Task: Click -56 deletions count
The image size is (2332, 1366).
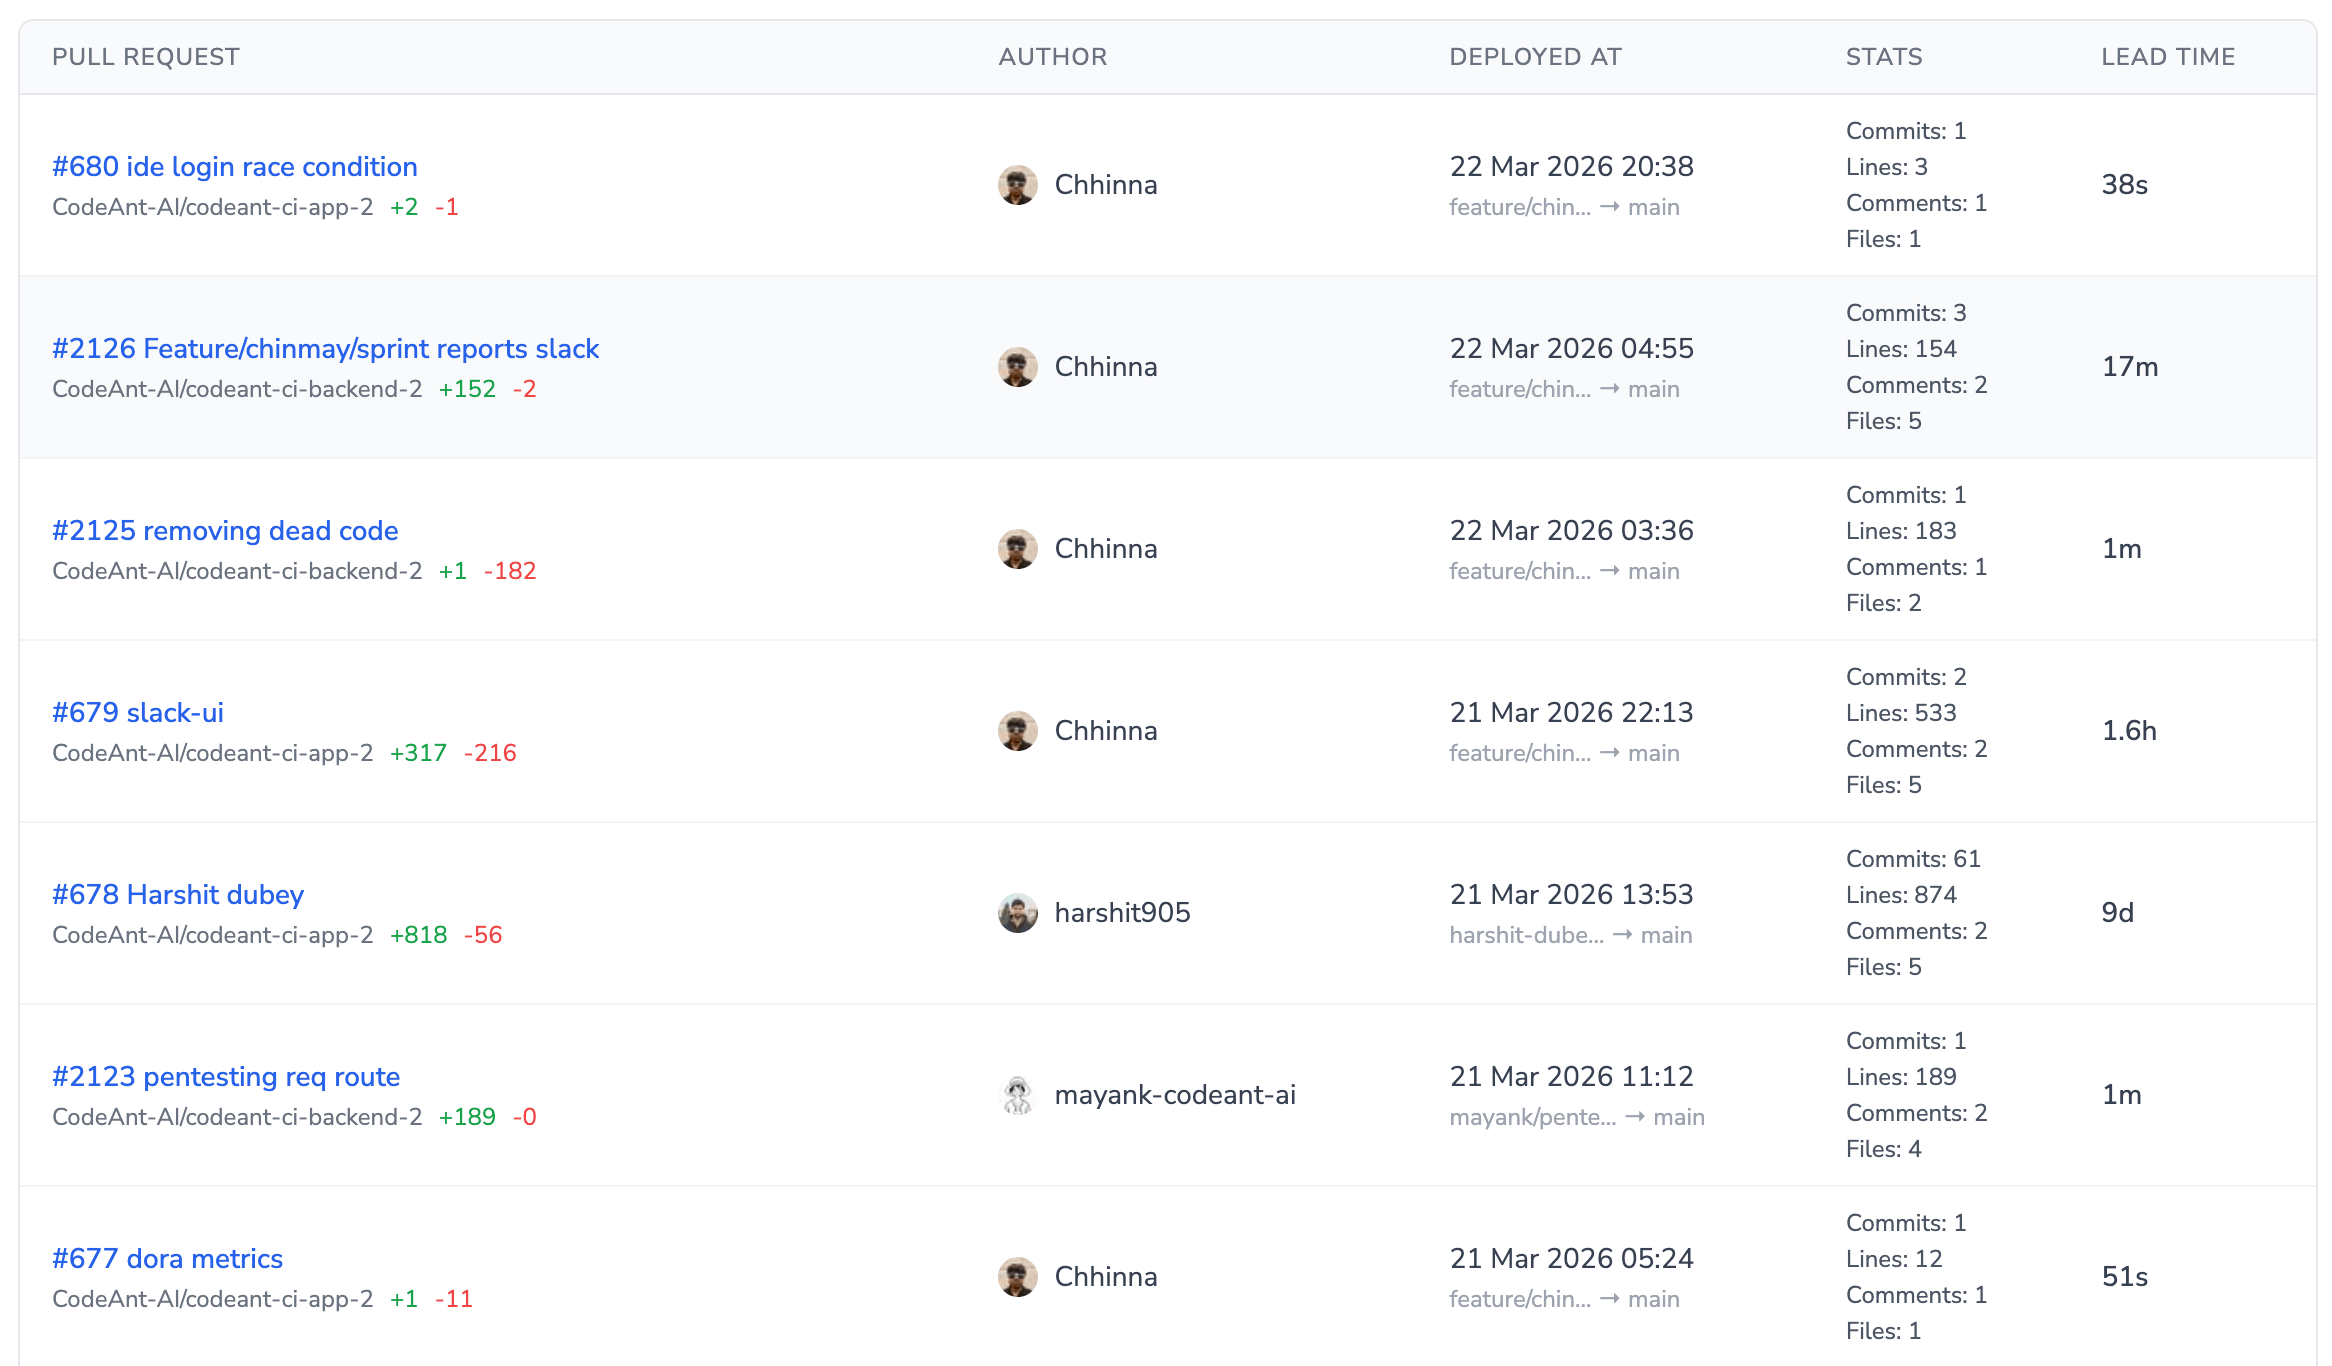Action: [x=483, y=935]
